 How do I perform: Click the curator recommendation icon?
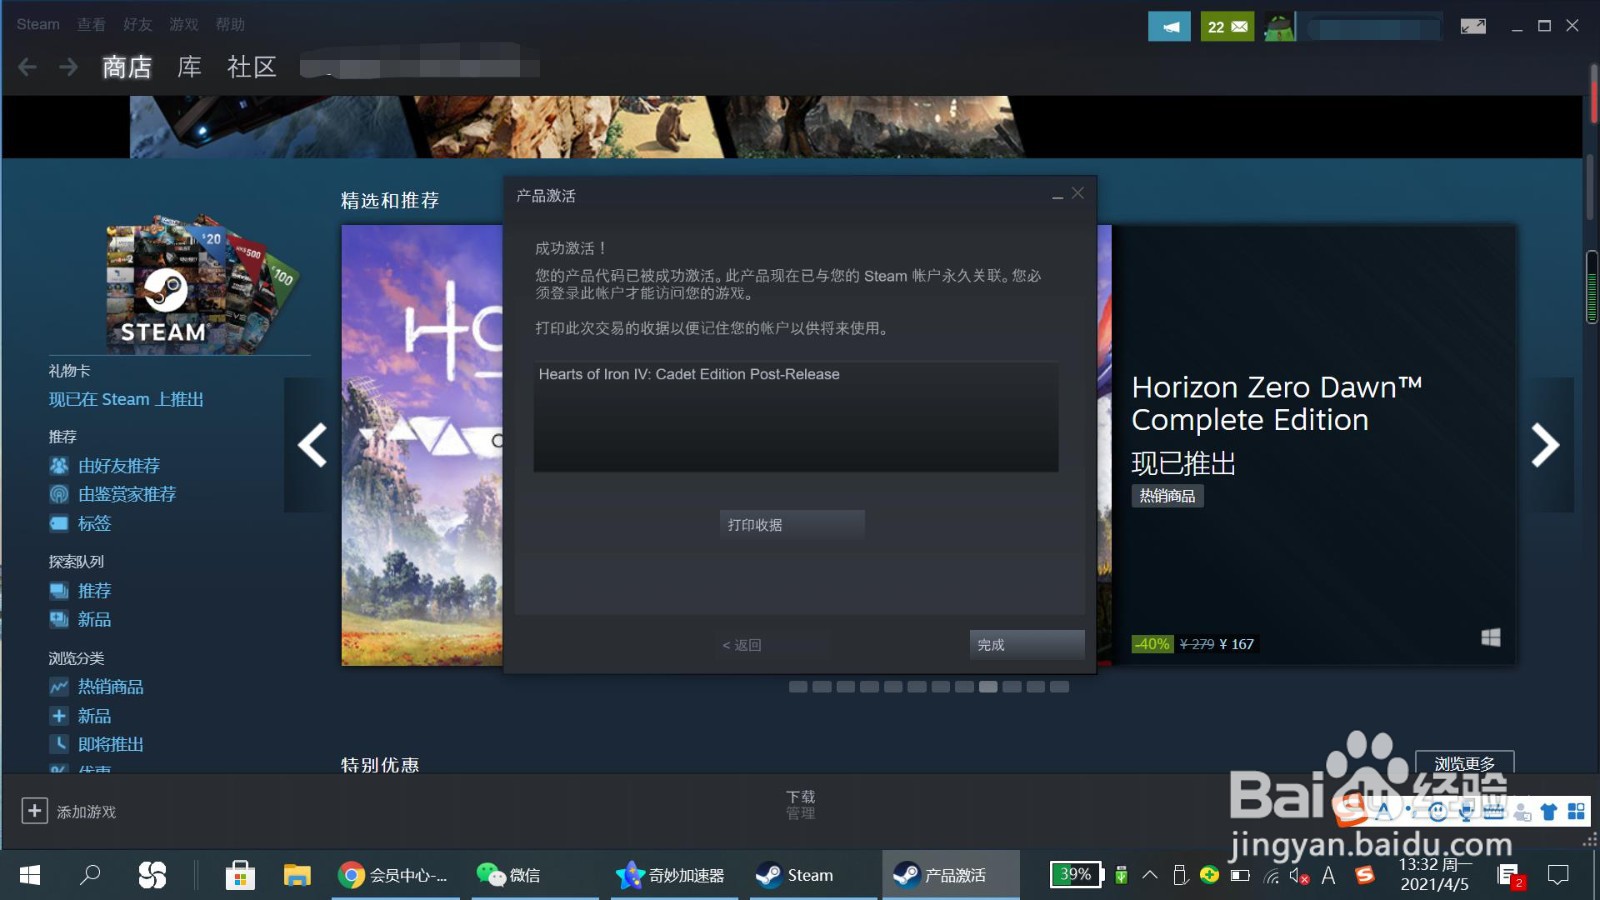tap(59, 494)
